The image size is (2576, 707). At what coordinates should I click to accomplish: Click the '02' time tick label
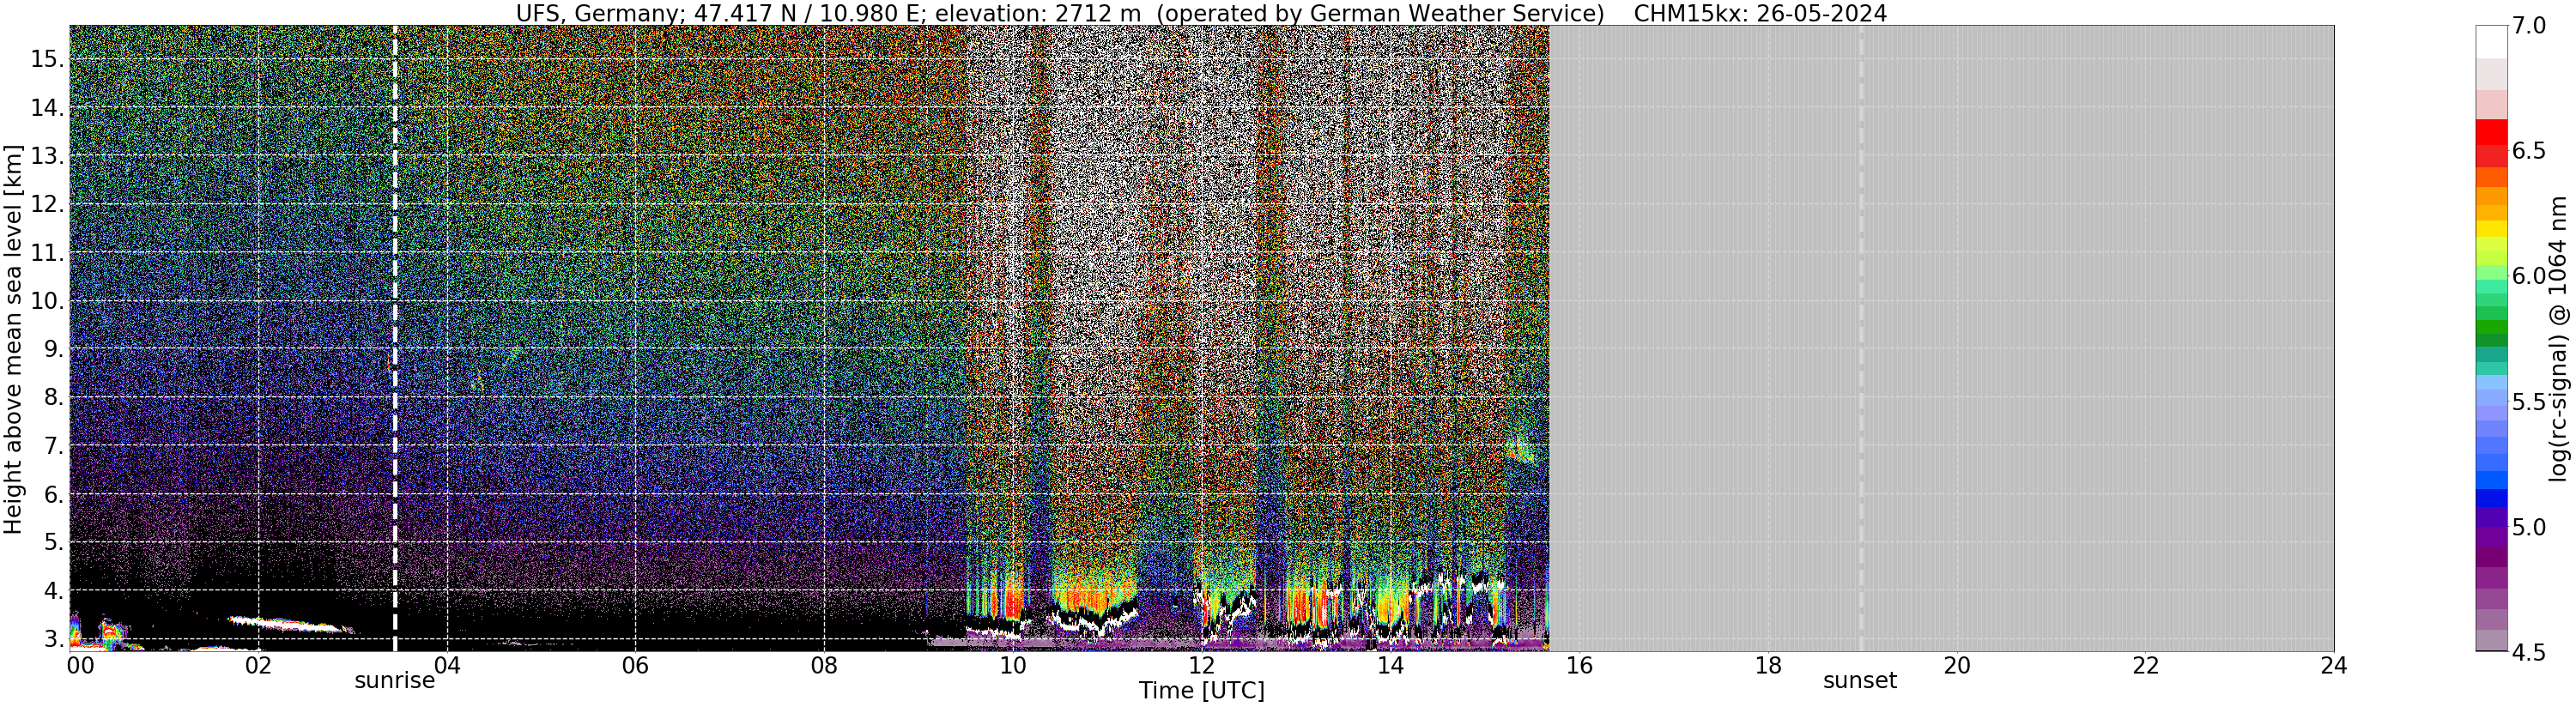258,665
